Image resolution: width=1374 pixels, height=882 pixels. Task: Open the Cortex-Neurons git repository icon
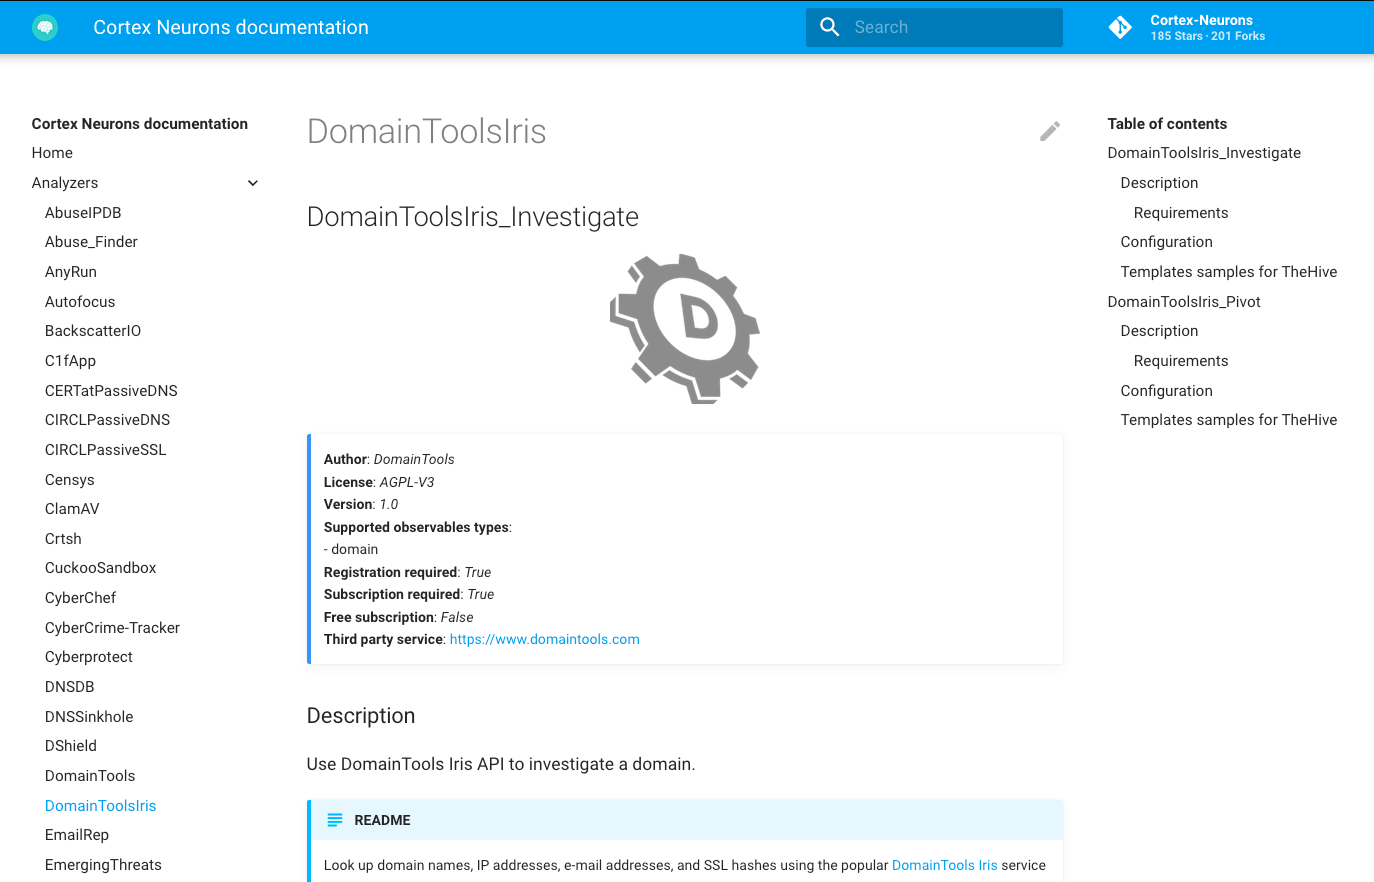coord(1120,27)
